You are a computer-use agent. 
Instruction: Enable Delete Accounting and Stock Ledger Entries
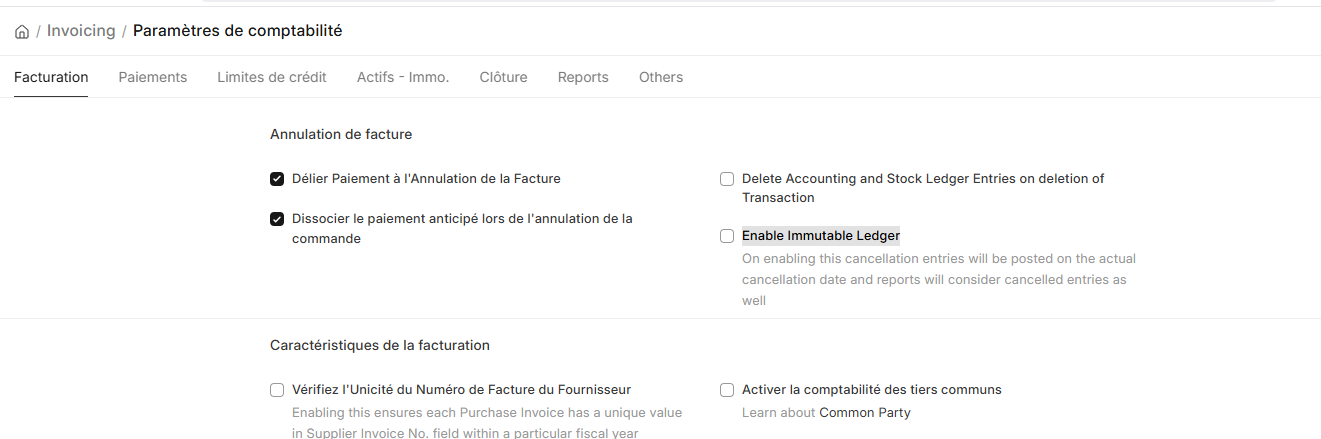click(x=727, y=179)
